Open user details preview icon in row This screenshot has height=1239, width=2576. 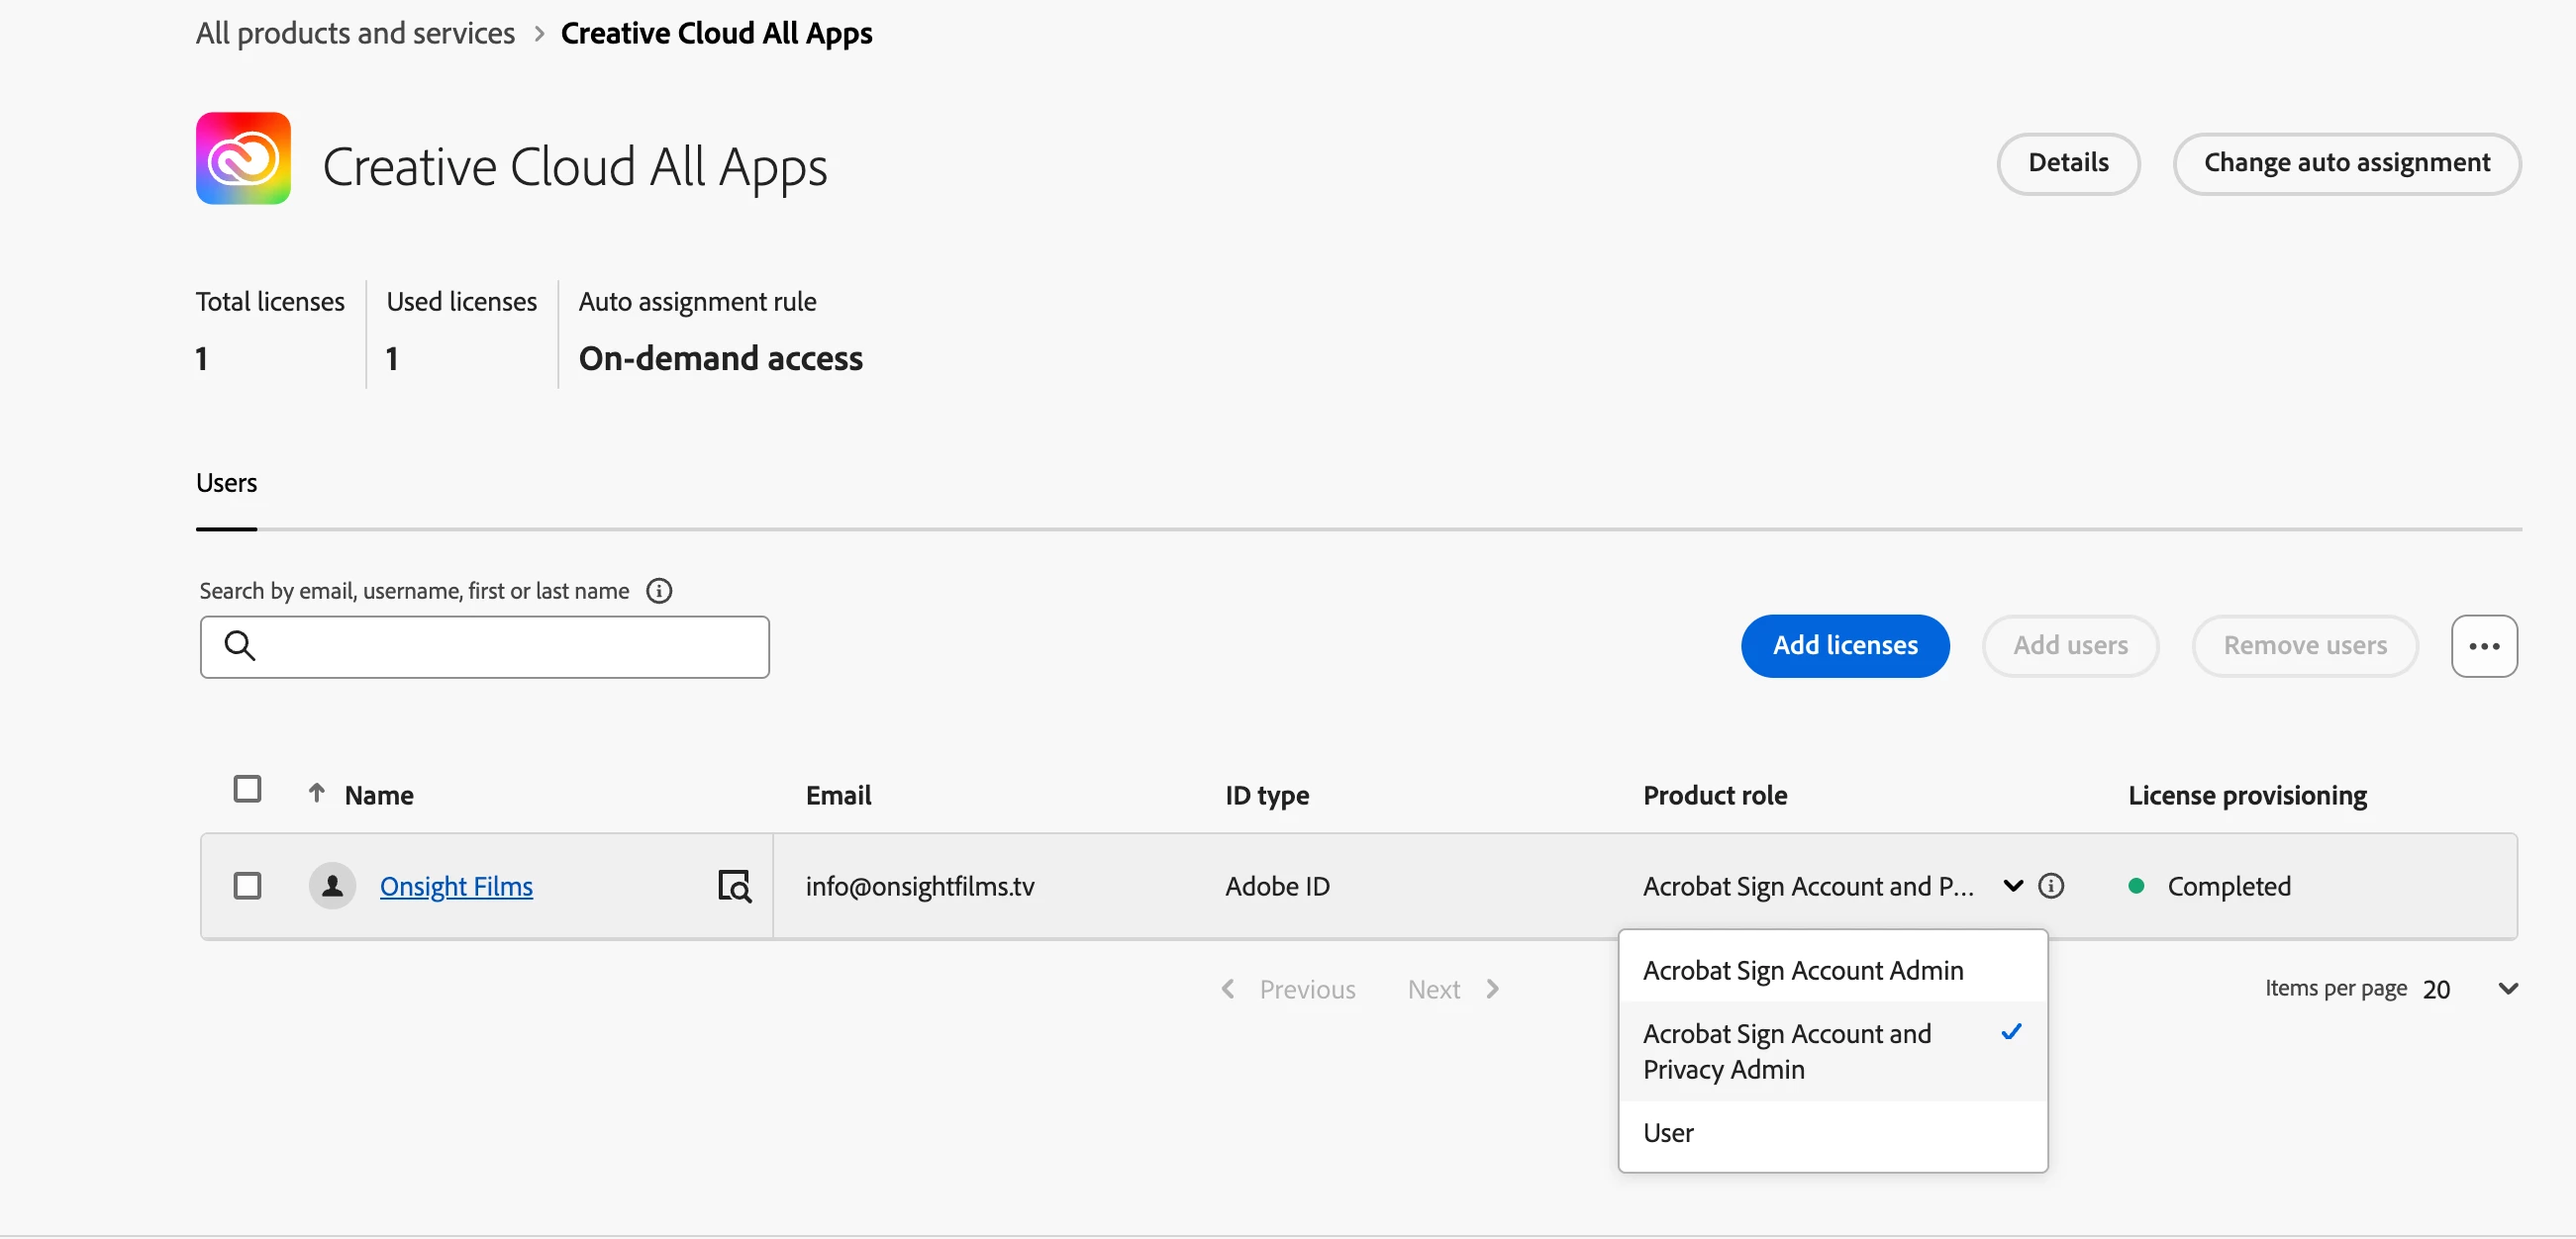pos(735,886)
